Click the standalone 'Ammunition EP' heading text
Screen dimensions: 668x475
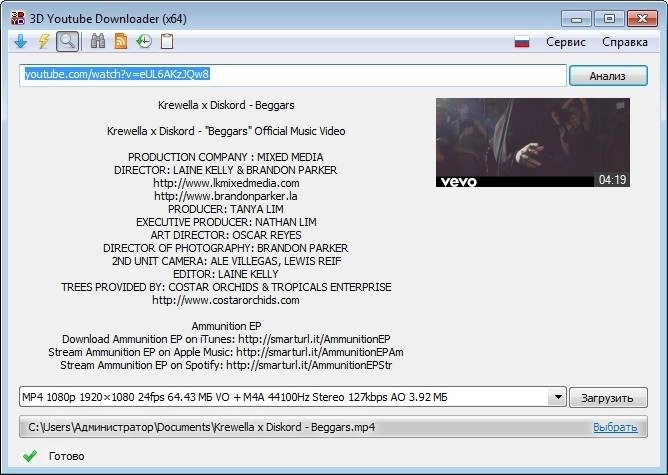226,326
